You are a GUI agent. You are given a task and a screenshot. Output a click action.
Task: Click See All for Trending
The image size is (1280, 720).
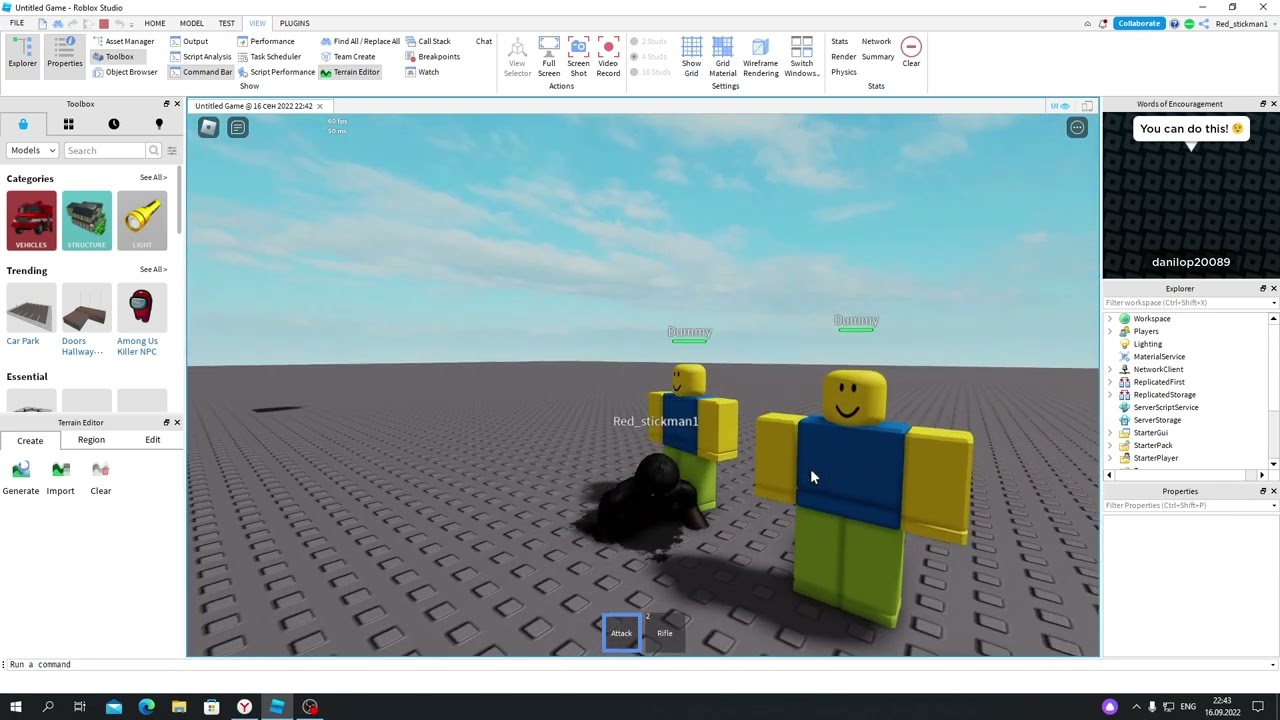[153, 269]
